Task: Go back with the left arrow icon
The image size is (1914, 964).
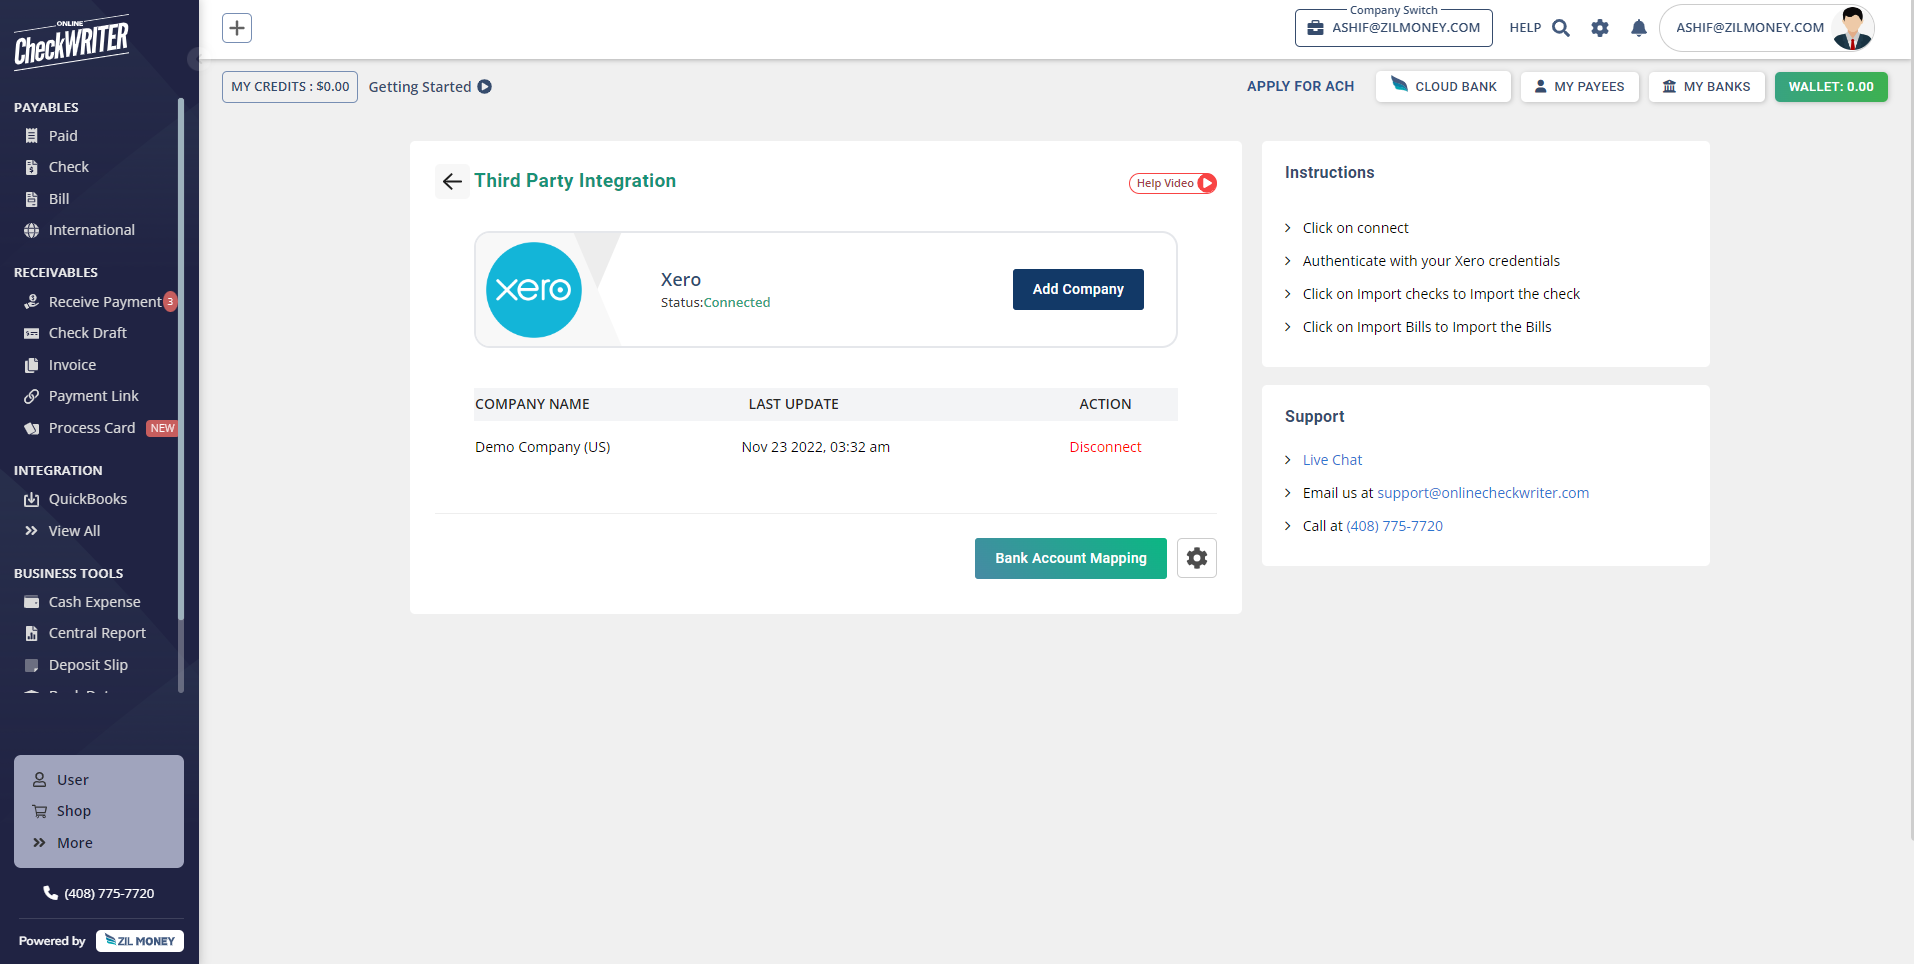Action: pyautogui.click(x=452, y=181)
